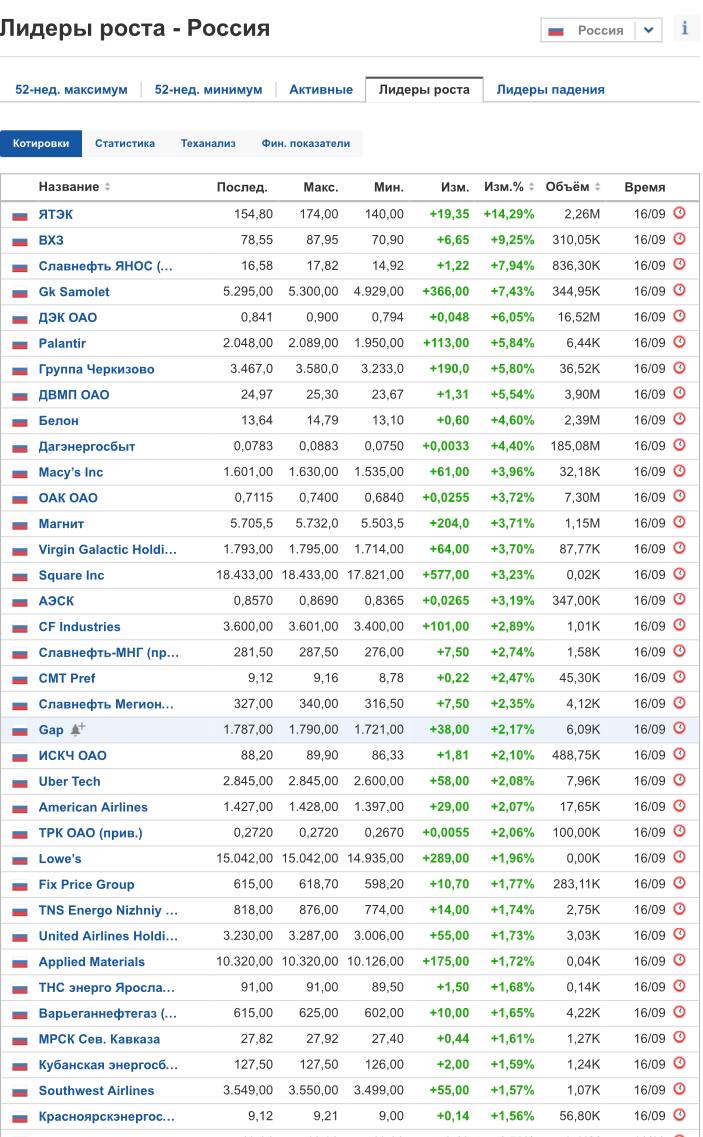Click the +14,29% change value for ЯТЭК

(x=509, y=215)
